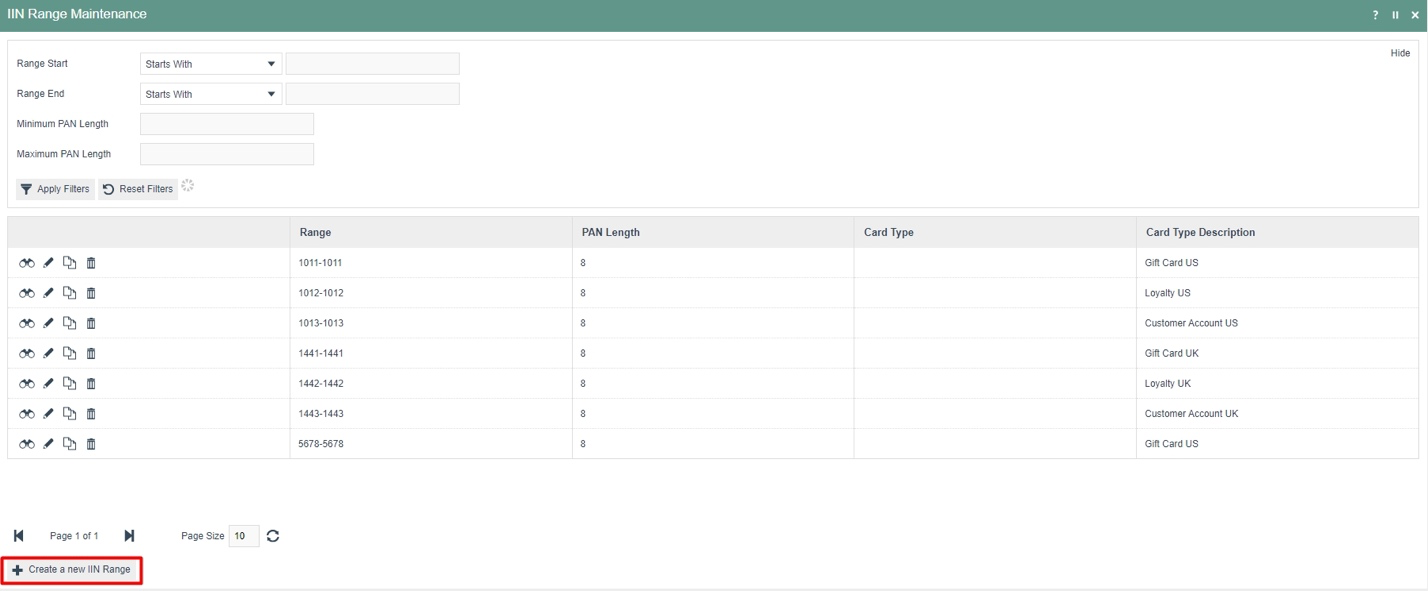Edit the Gift Card UK range
The image size is (1428, 591).
coord(47,352)
